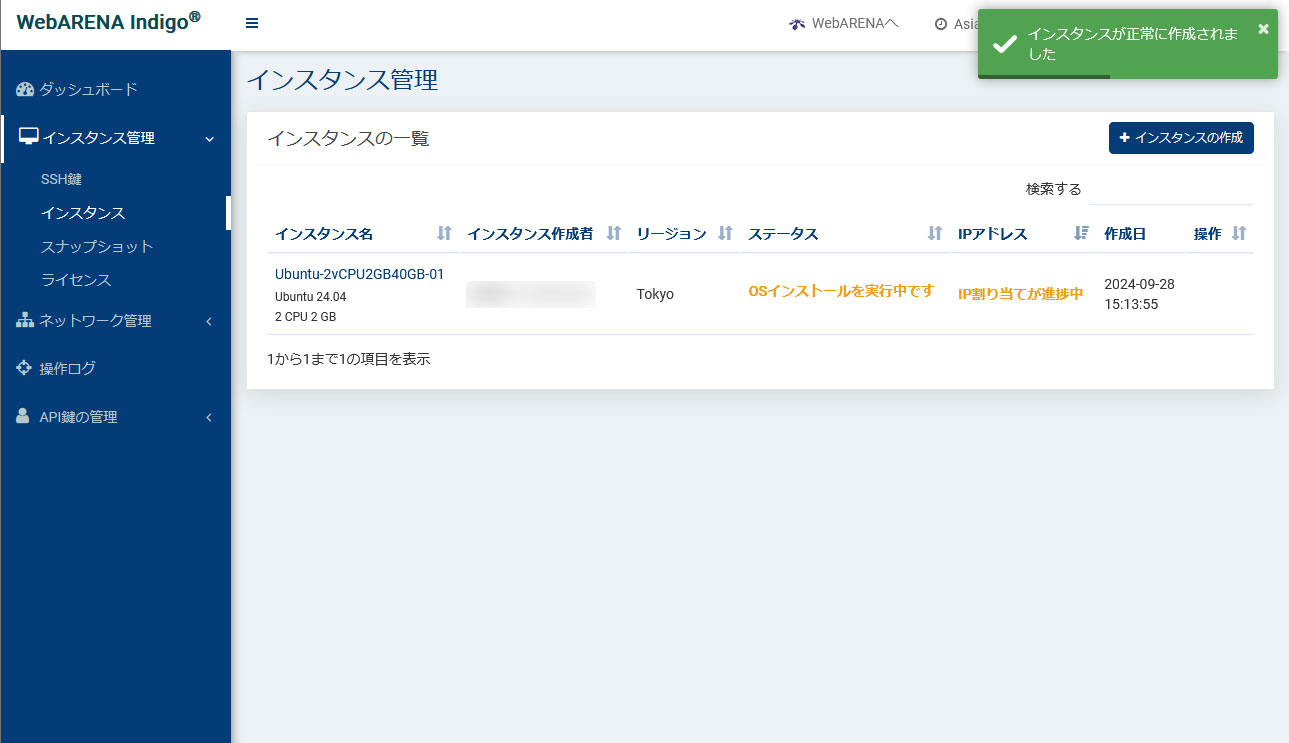Screen dimensions: 1289x743
Task: Sort by ステータス using sort arrows
Action: pos(935,233)
